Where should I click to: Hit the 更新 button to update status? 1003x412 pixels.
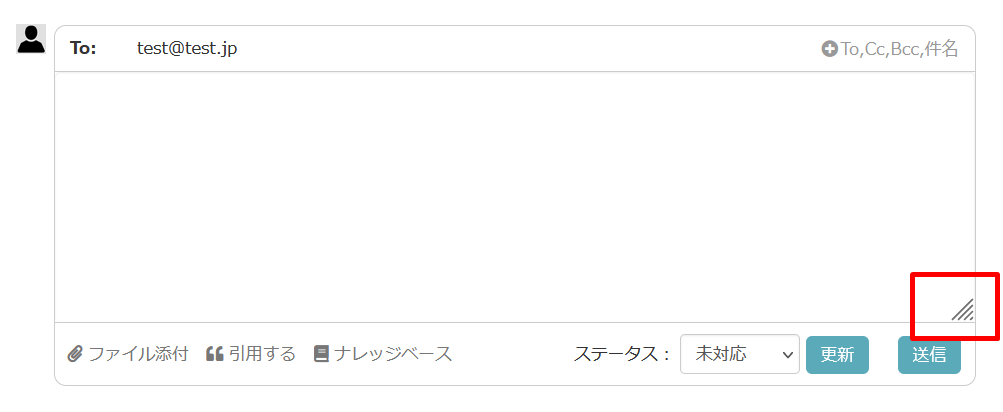[837, 354]
